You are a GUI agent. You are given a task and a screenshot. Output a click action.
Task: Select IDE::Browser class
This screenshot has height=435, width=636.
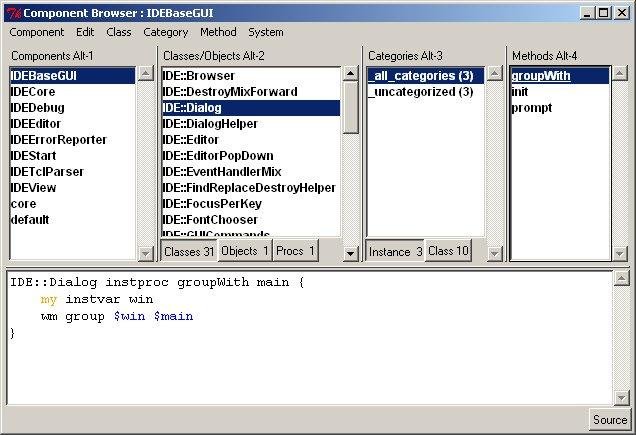251,76
